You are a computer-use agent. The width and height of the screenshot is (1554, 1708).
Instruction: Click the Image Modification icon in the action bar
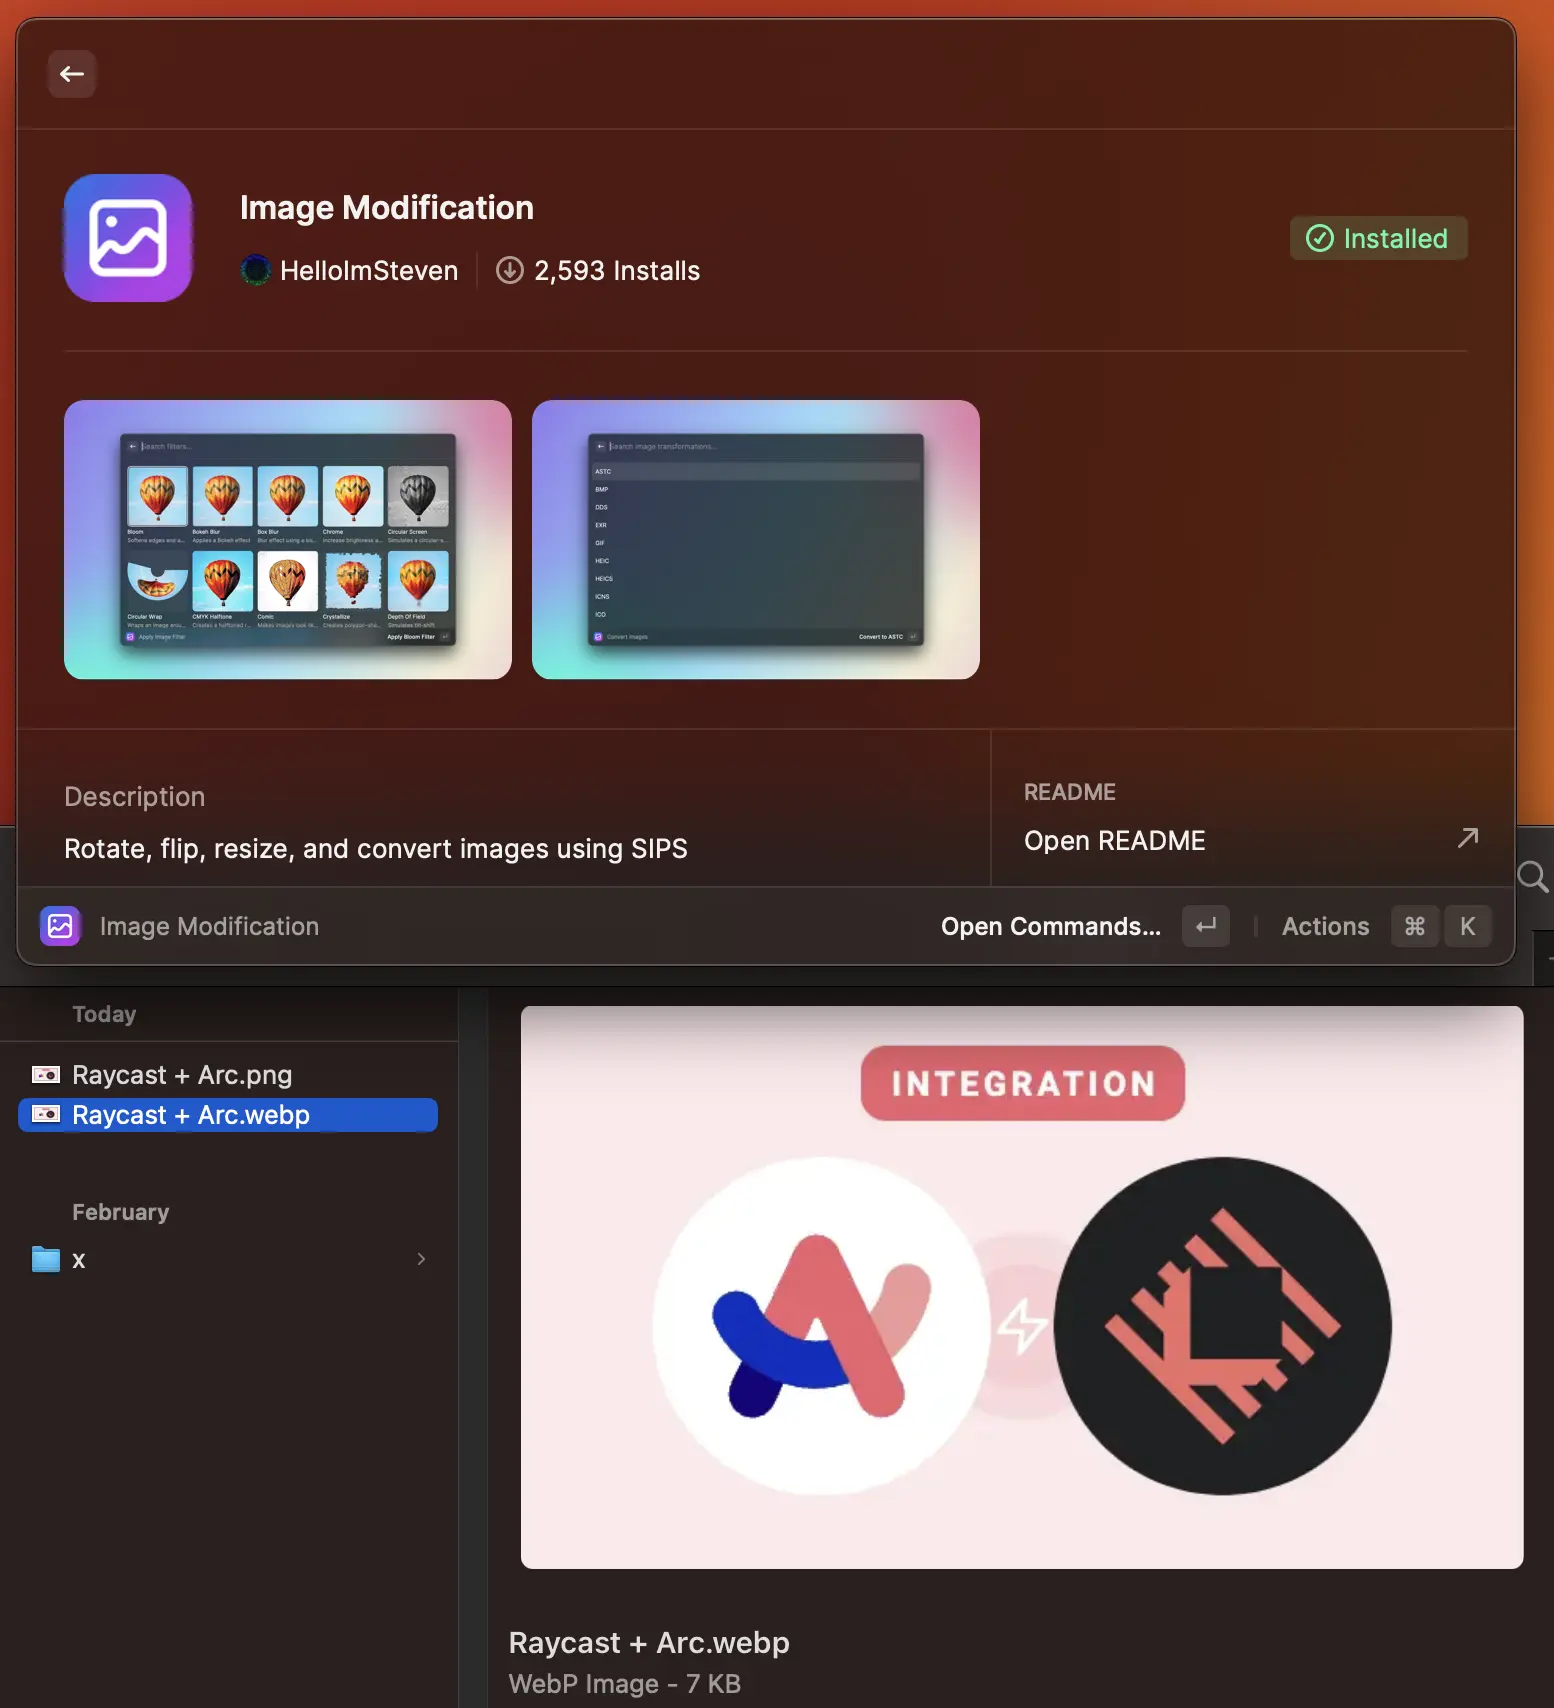point(60,926)
